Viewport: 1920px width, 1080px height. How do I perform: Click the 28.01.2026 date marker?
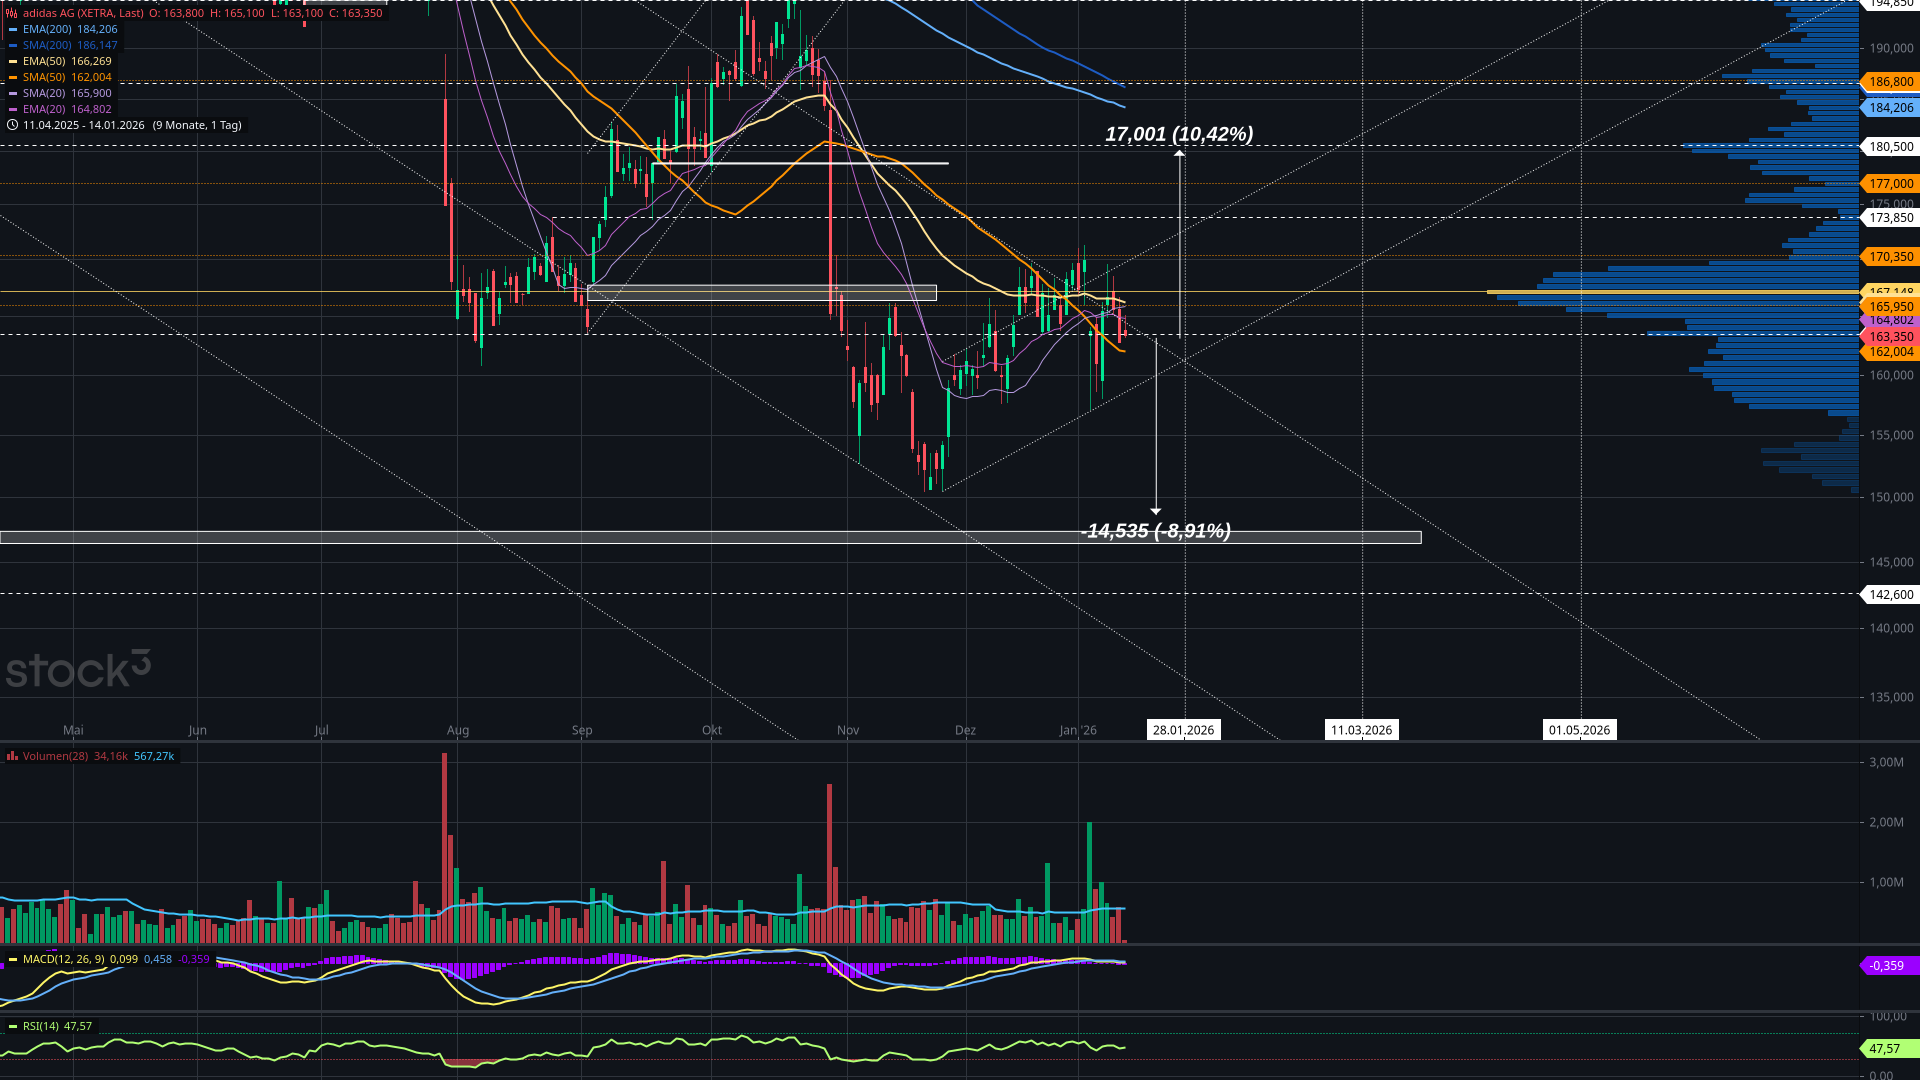pyautogui.click(x=1183, y=730)
